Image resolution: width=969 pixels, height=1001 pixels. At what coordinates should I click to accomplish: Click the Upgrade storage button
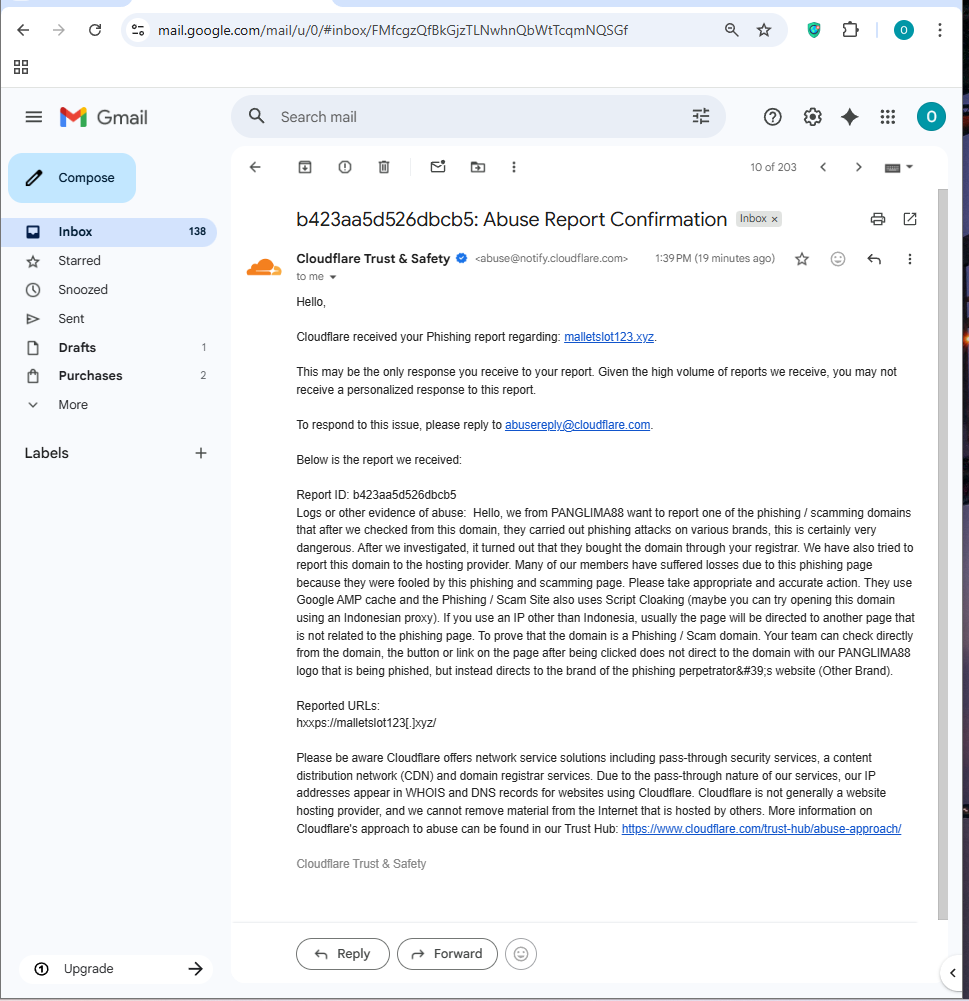[117, 968]
